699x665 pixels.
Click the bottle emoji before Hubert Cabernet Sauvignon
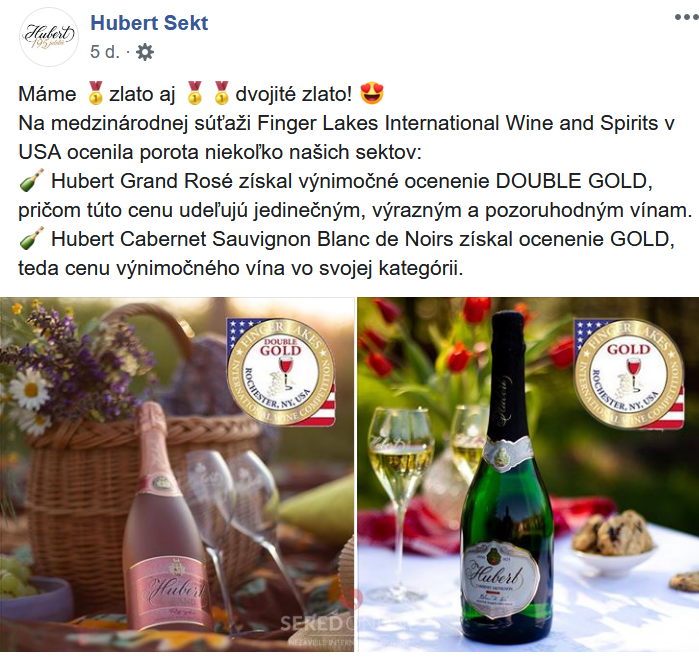tap(31, 238)
